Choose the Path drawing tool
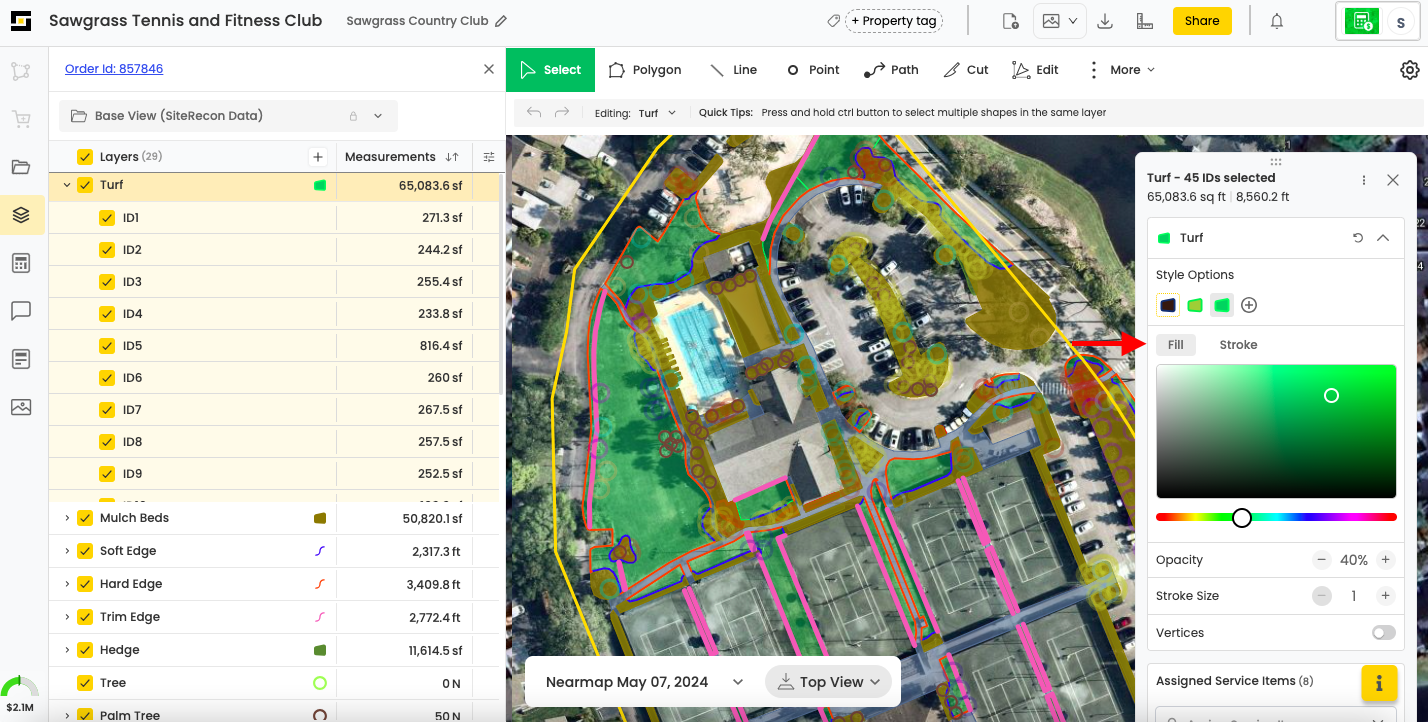Screen dimensions: 1428x722 coord(891,70)
